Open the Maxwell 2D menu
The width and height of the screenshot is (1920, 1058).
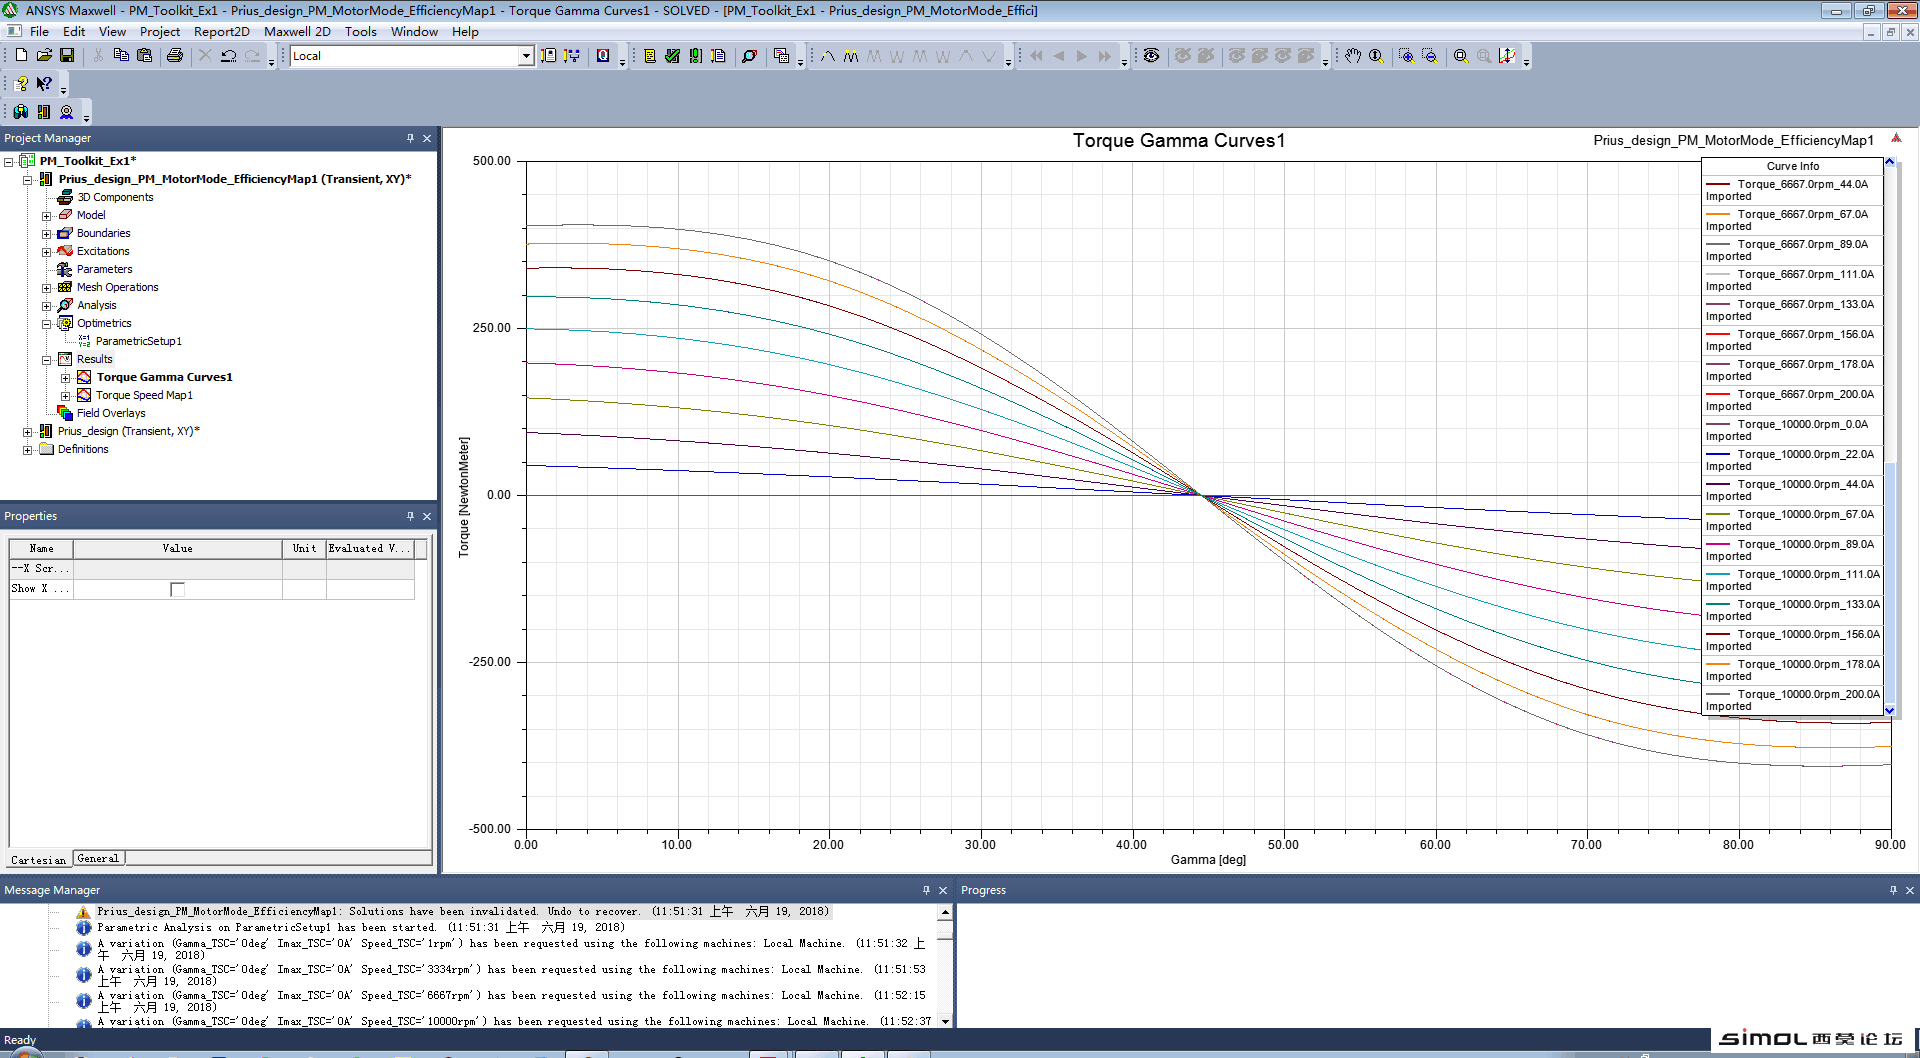[x=297, y=32]
